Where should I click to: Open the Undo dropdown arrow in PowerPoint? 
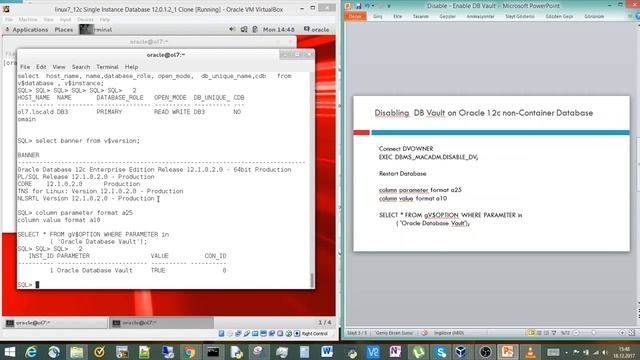pos(373,6)
